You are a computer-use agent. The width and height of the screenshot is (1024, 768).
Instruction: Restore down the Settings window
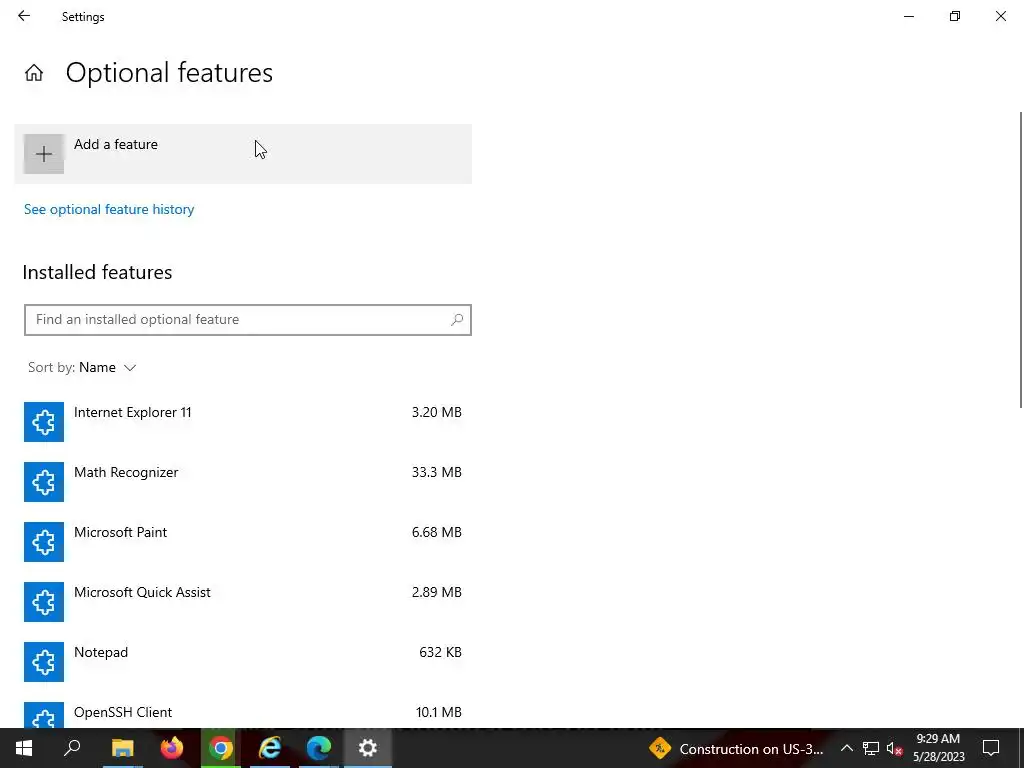(x=955, y=16)
